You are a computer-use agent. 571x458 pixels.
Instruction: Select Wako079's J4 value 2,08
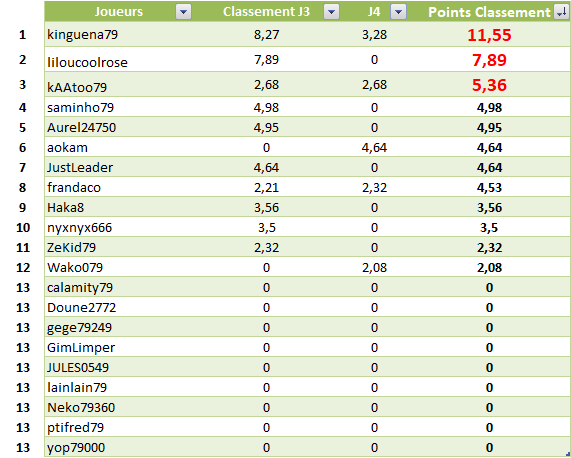point(374,268)
